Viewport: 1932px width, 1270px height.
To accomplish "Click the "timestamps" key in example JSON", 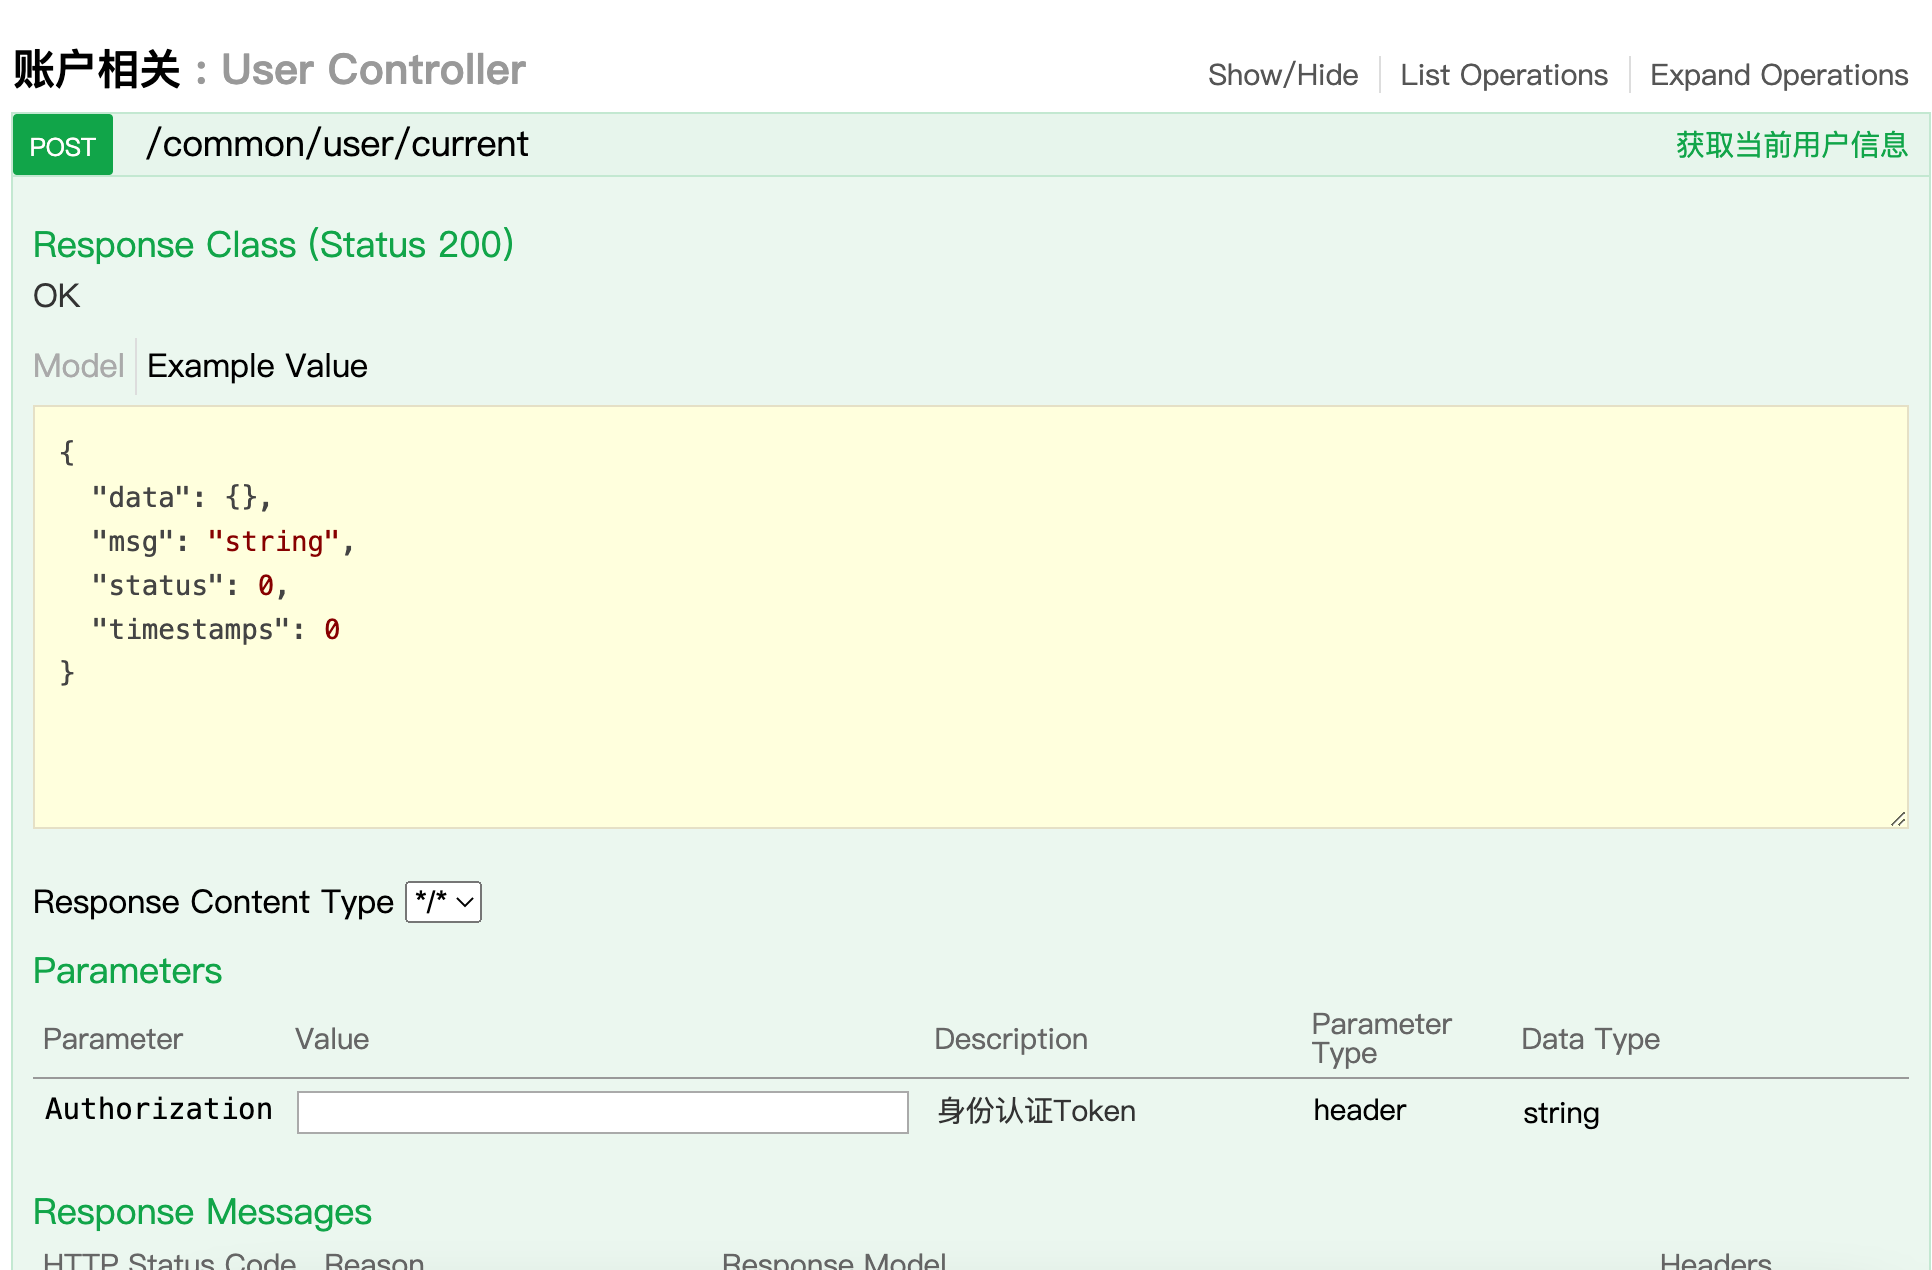I will [x=190, y=630].
